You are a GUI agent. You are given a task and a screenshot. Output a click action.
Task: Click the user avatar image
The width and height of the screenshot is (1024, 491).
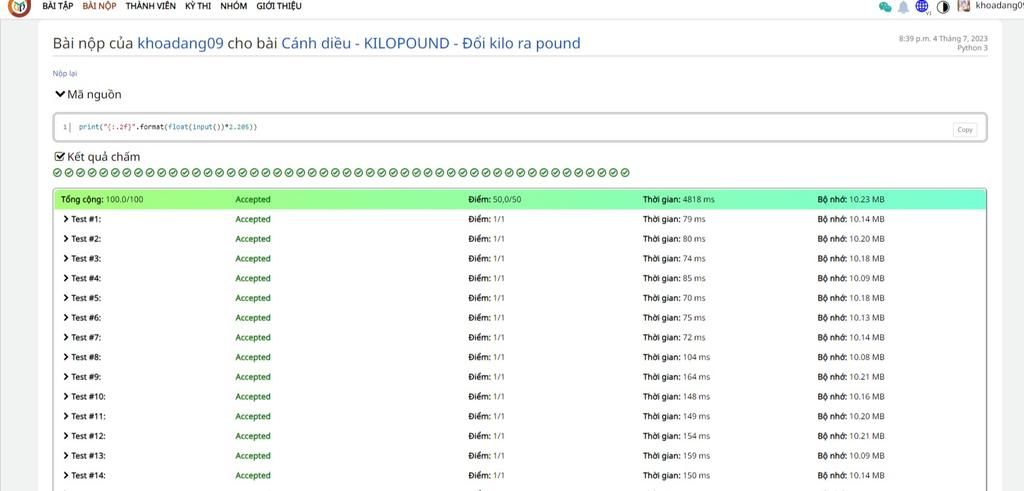pos(963,6)
